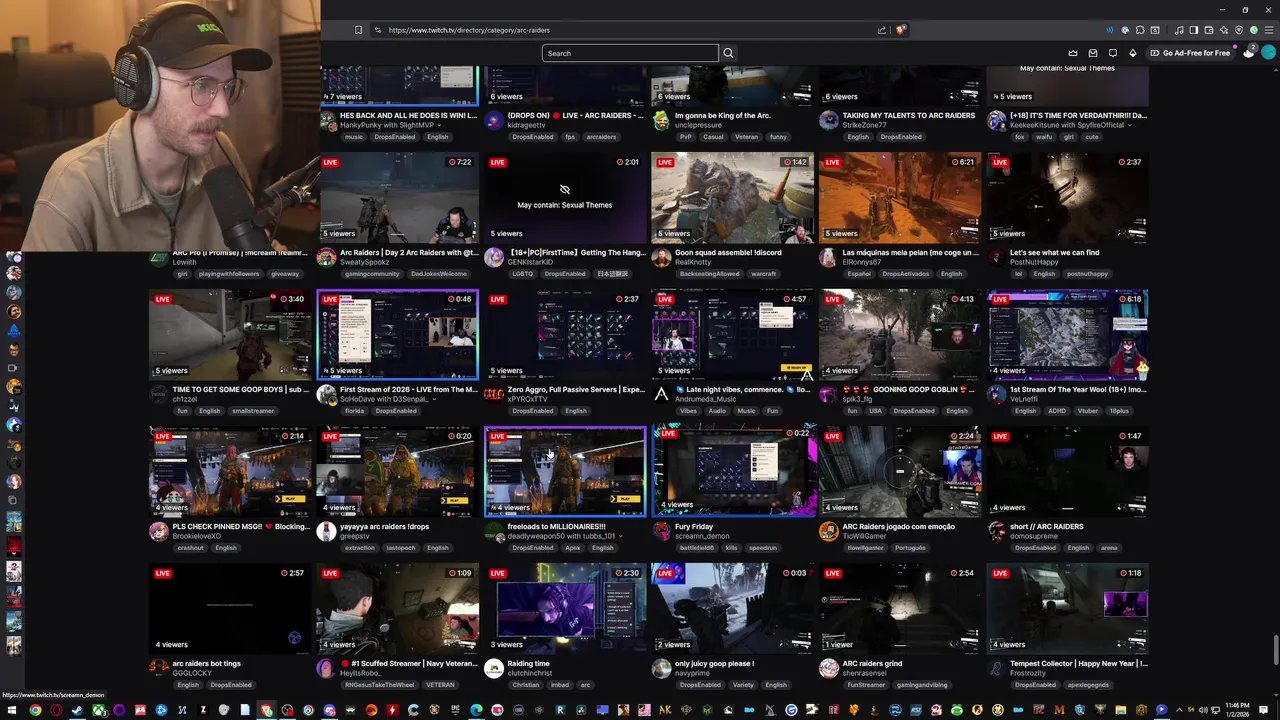Open Prime Gaming loot crown icon
1280x720 pixels.
(1073, 53)
